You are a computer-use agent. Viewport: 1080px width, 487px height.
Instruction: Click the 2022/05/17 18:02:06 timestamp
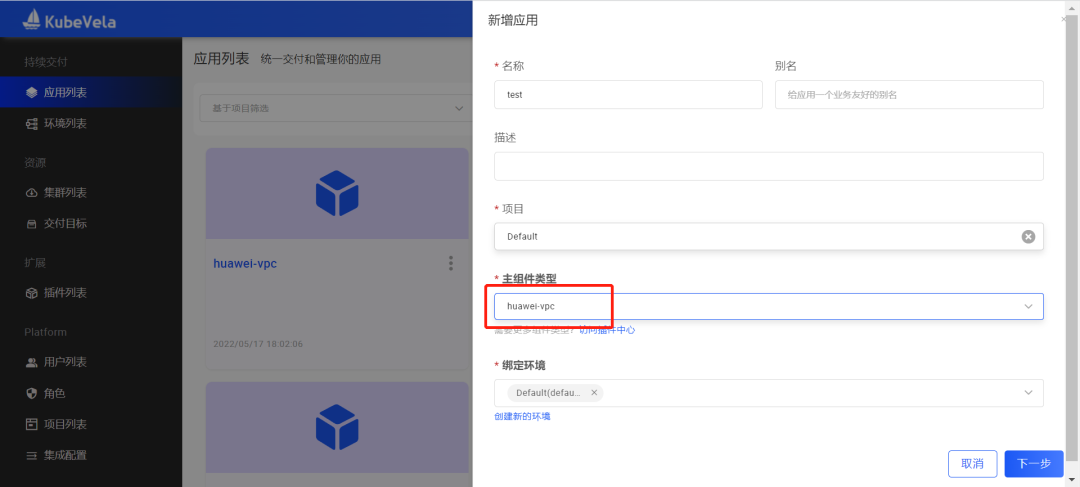[x=258, y=344]
